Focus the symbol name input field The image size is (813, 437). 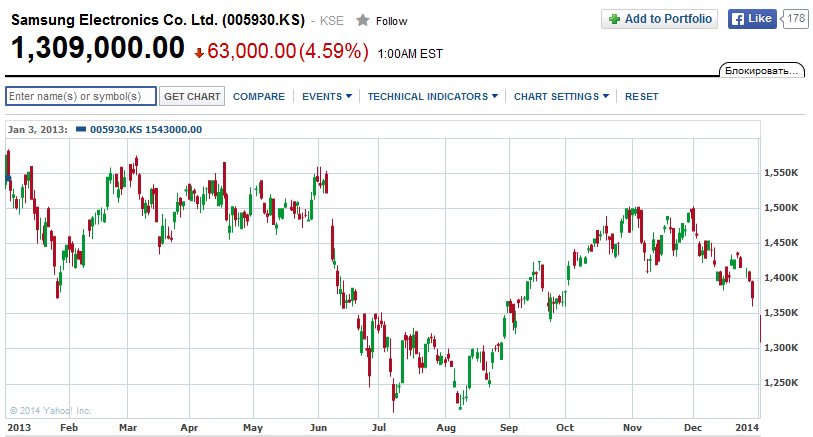(81, 96)
